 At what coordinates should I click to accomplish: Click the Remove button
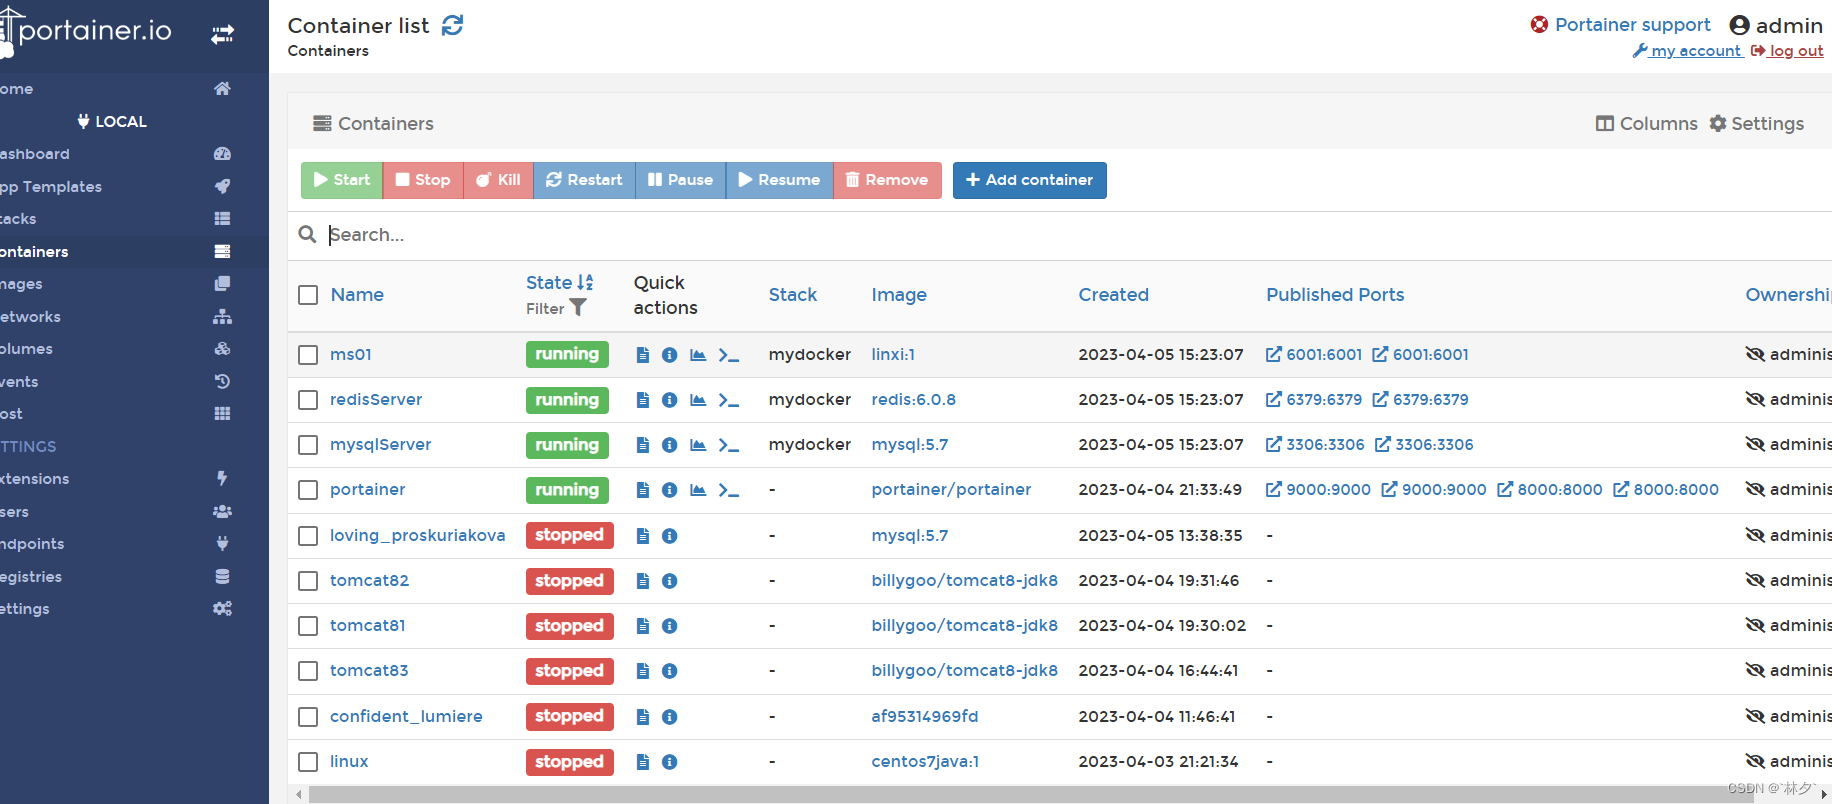pos(887,180)
